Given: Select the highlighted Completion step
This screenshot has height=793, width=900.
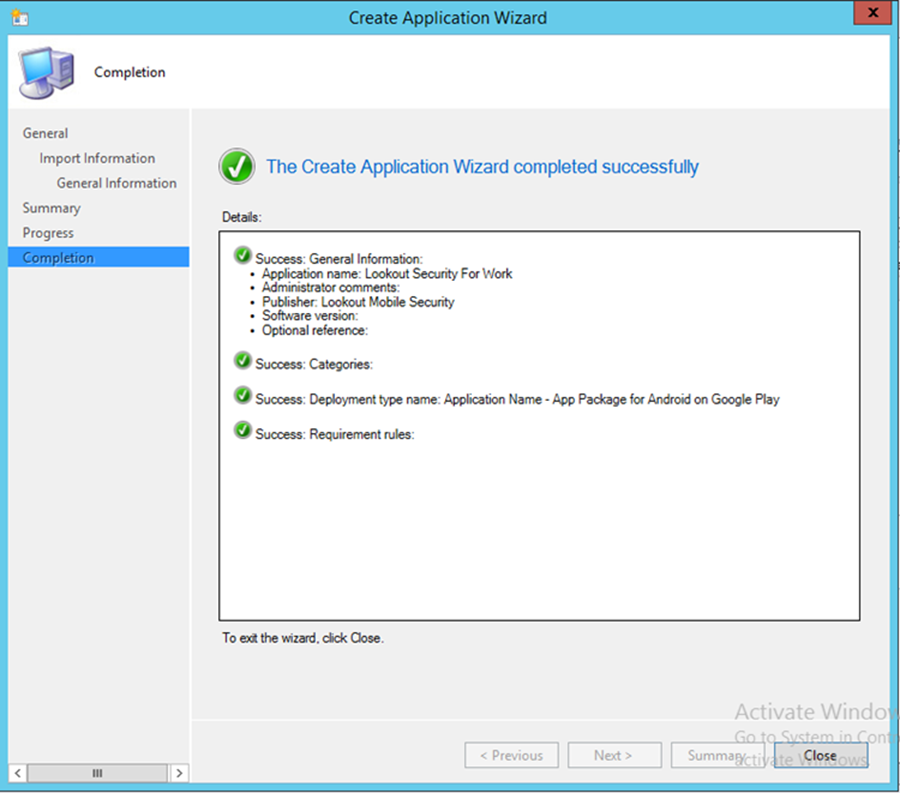Looking at the screenshot, I should (x=99, y=258).
